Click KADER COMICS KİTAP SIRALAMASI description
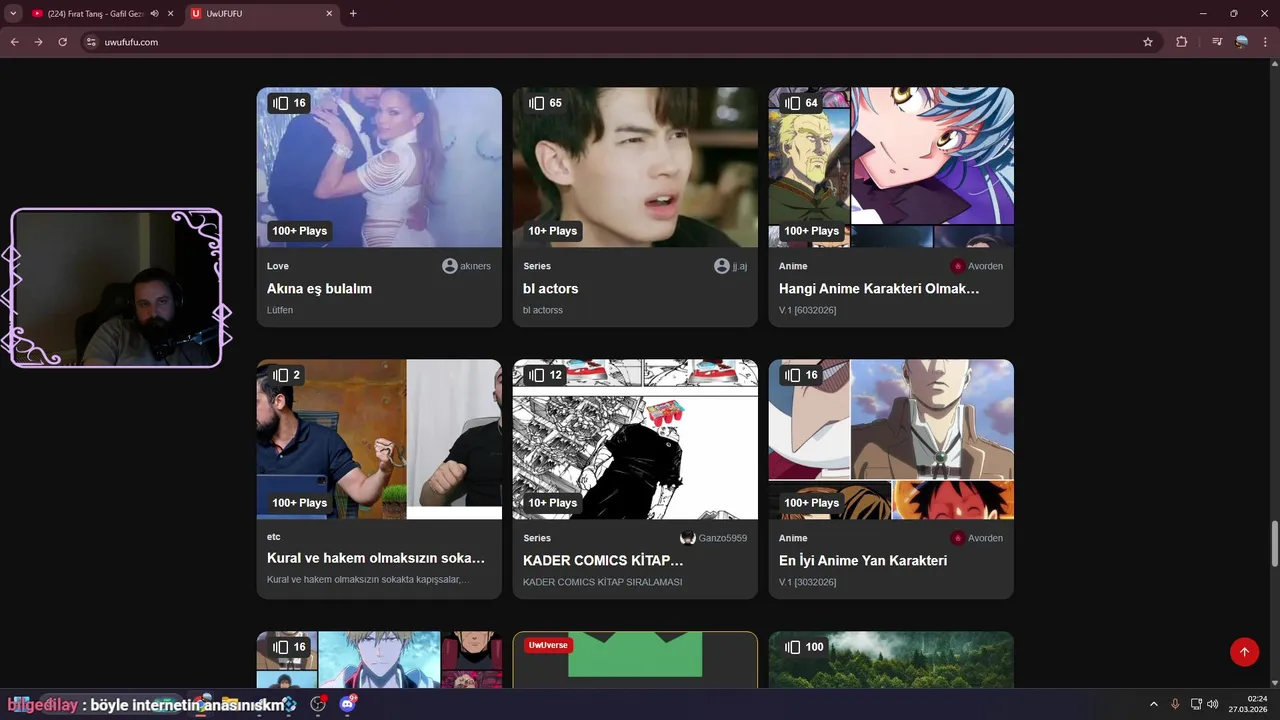Image resolution: width=1280 pixels, height=720 pixels. [602, 582]
